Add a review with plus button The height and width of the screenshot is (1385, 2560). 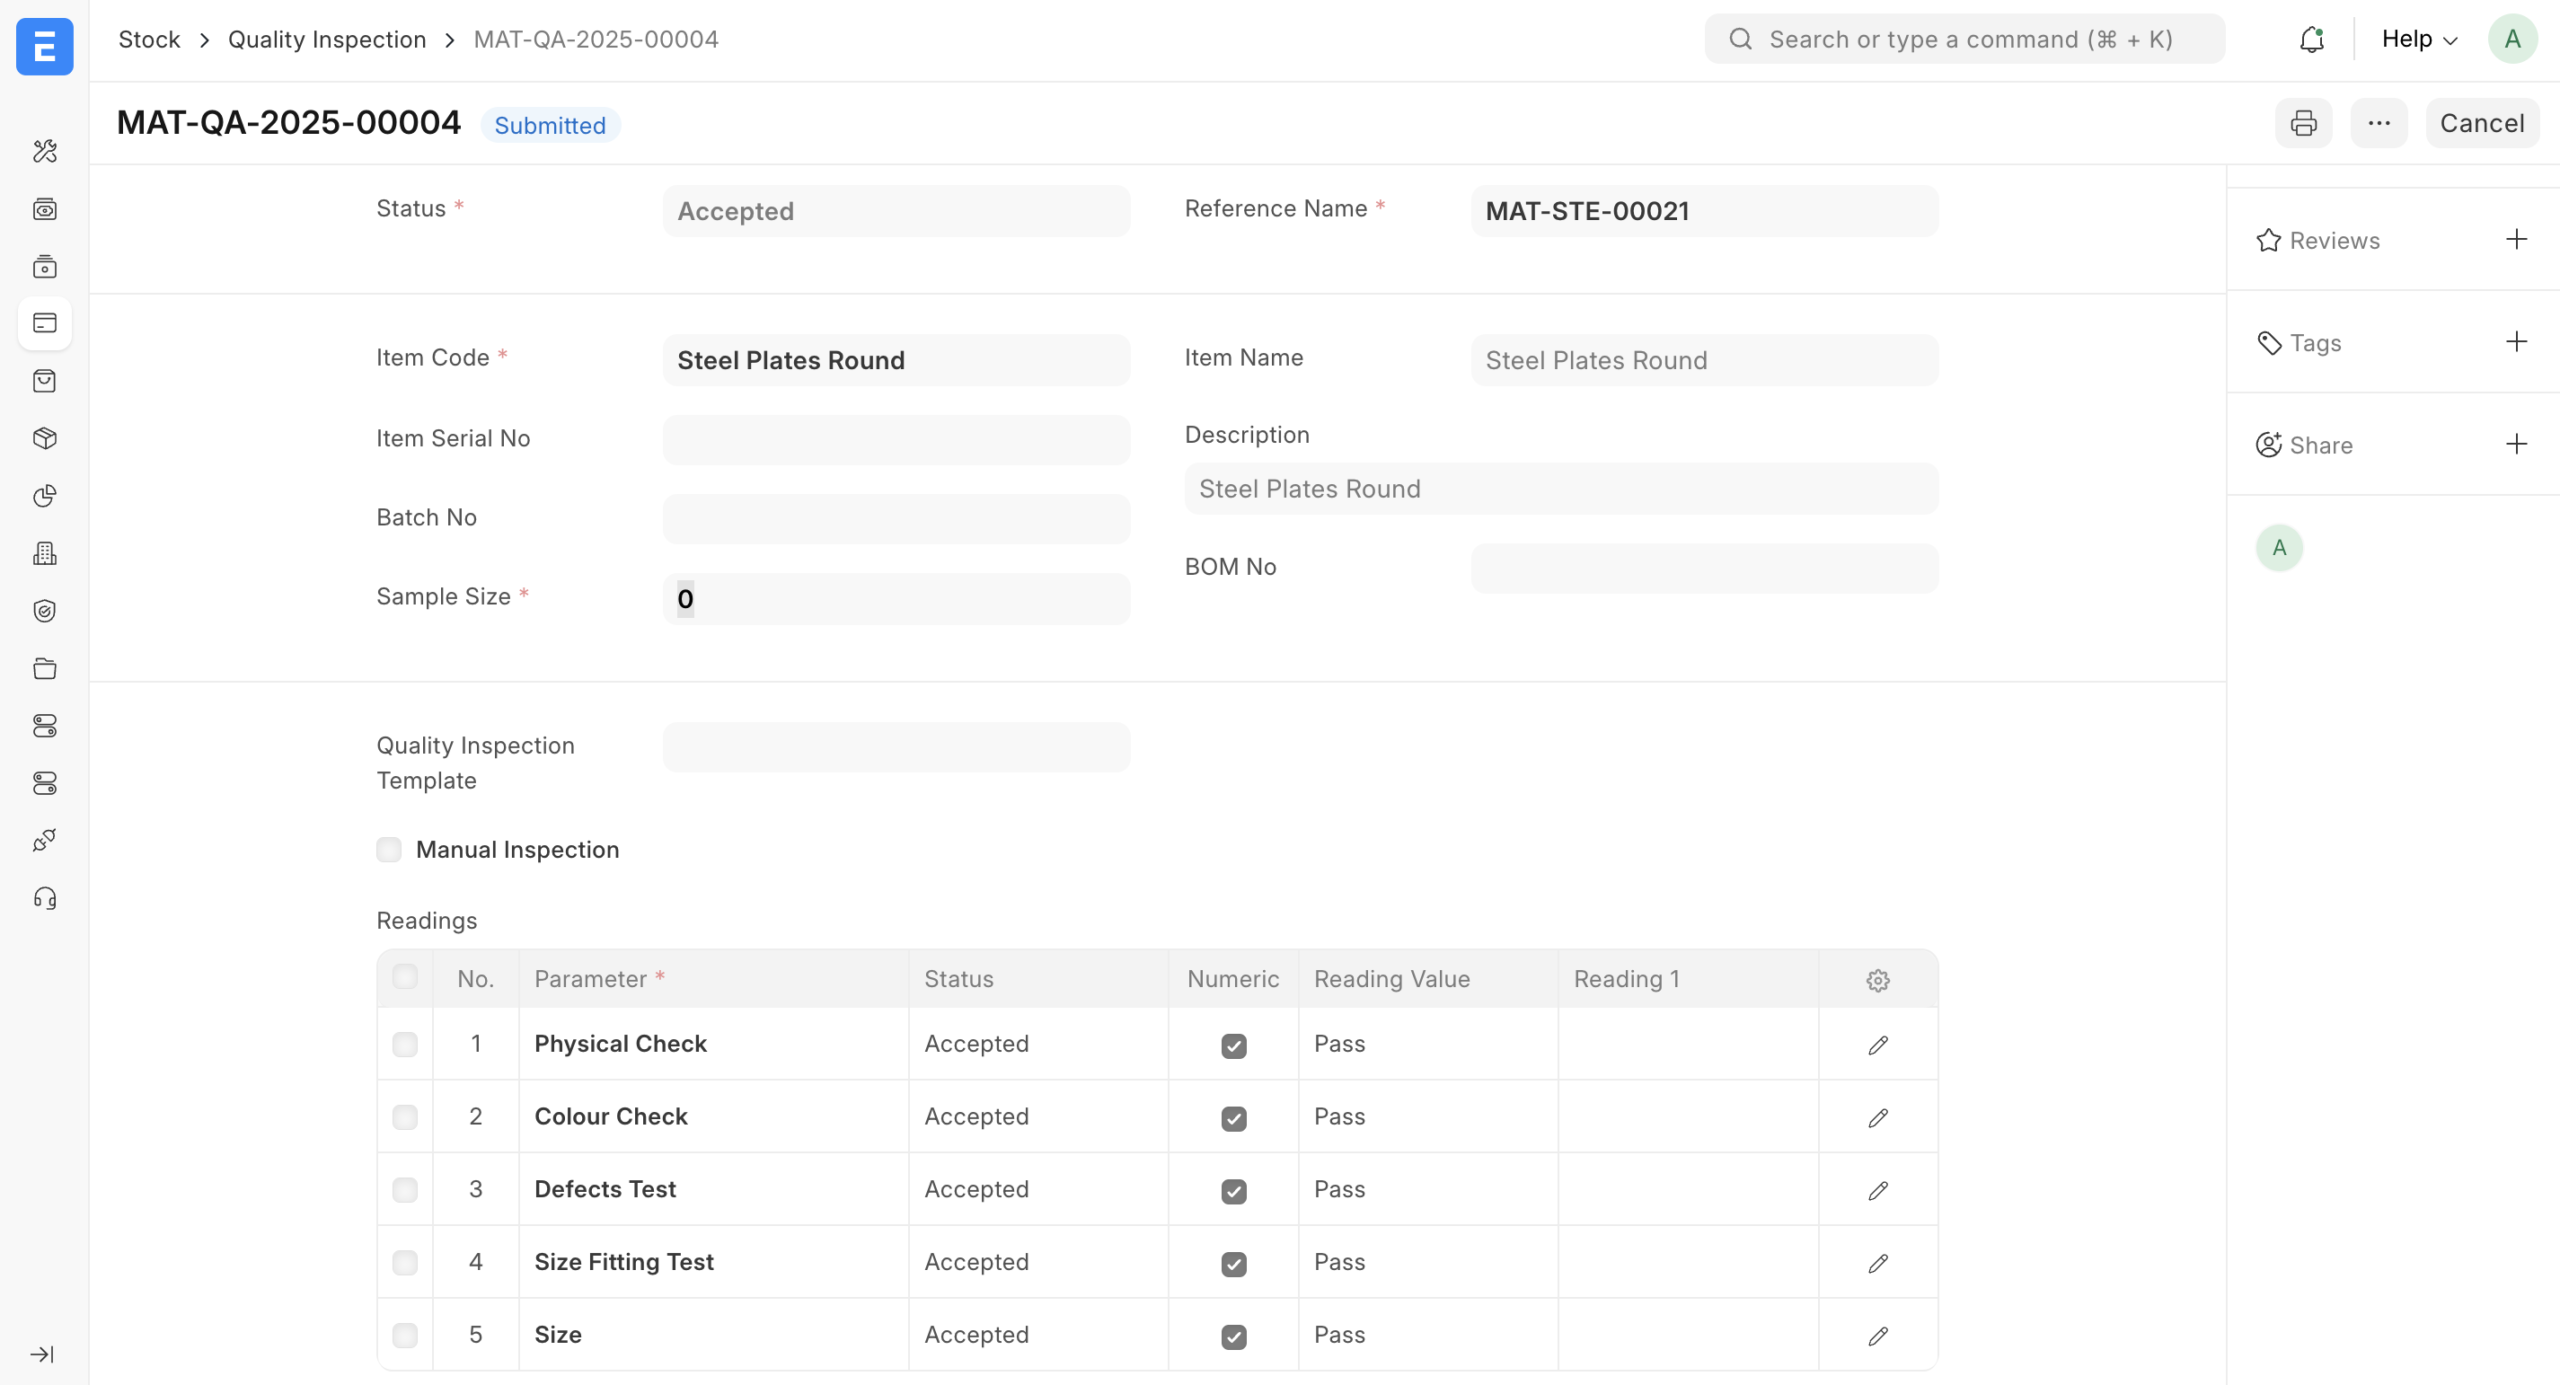(2516, 239)
